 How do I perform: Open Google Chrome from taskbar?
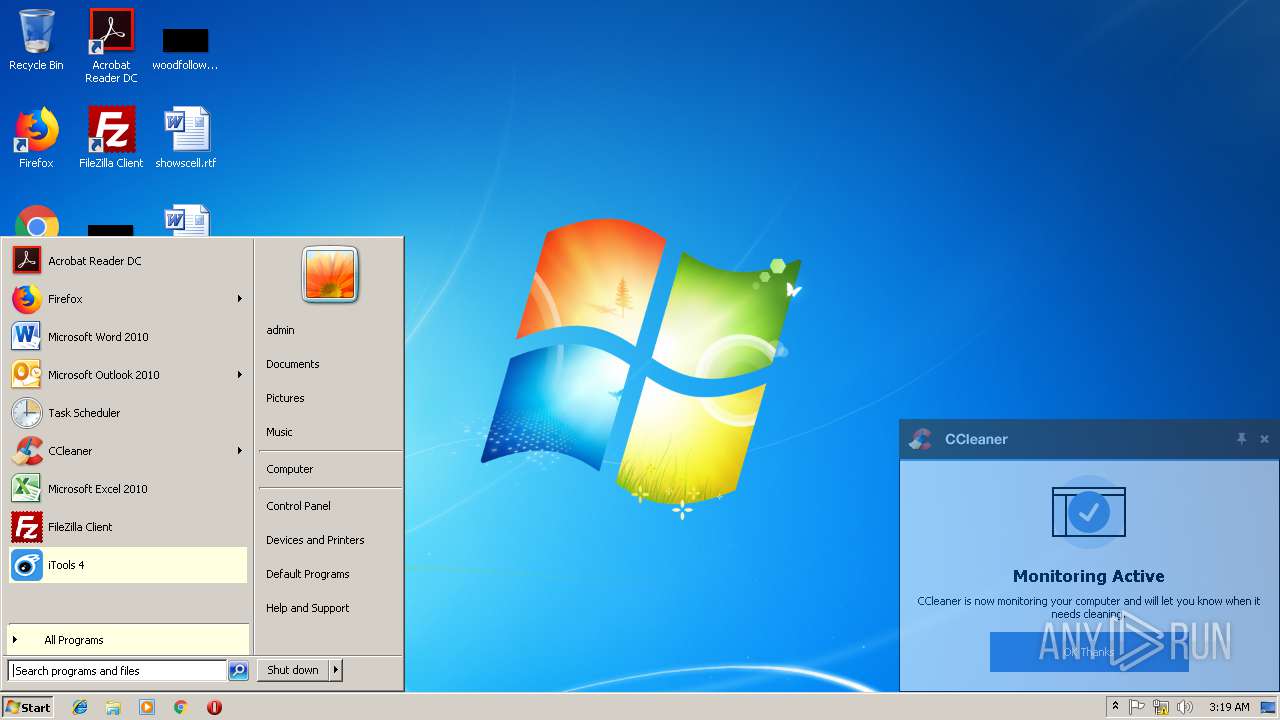pyautogui.click(x=180, y=707)
